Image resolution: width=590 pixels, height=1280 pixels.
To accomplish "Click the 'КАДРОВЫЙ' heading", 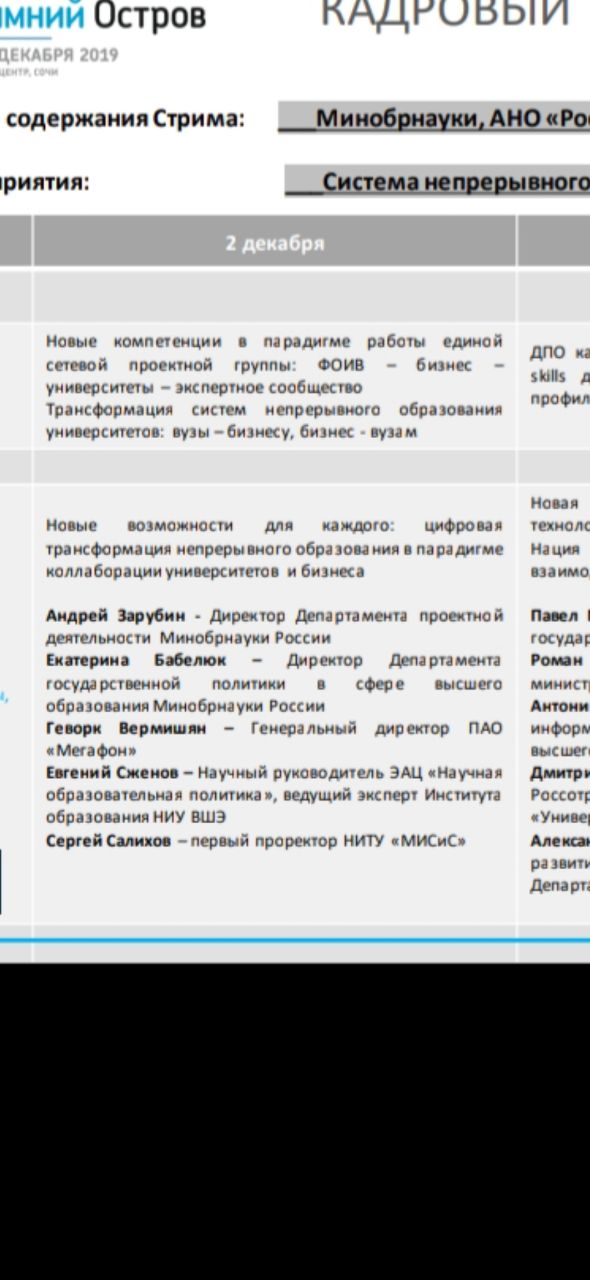I will (x=444, y=12).
